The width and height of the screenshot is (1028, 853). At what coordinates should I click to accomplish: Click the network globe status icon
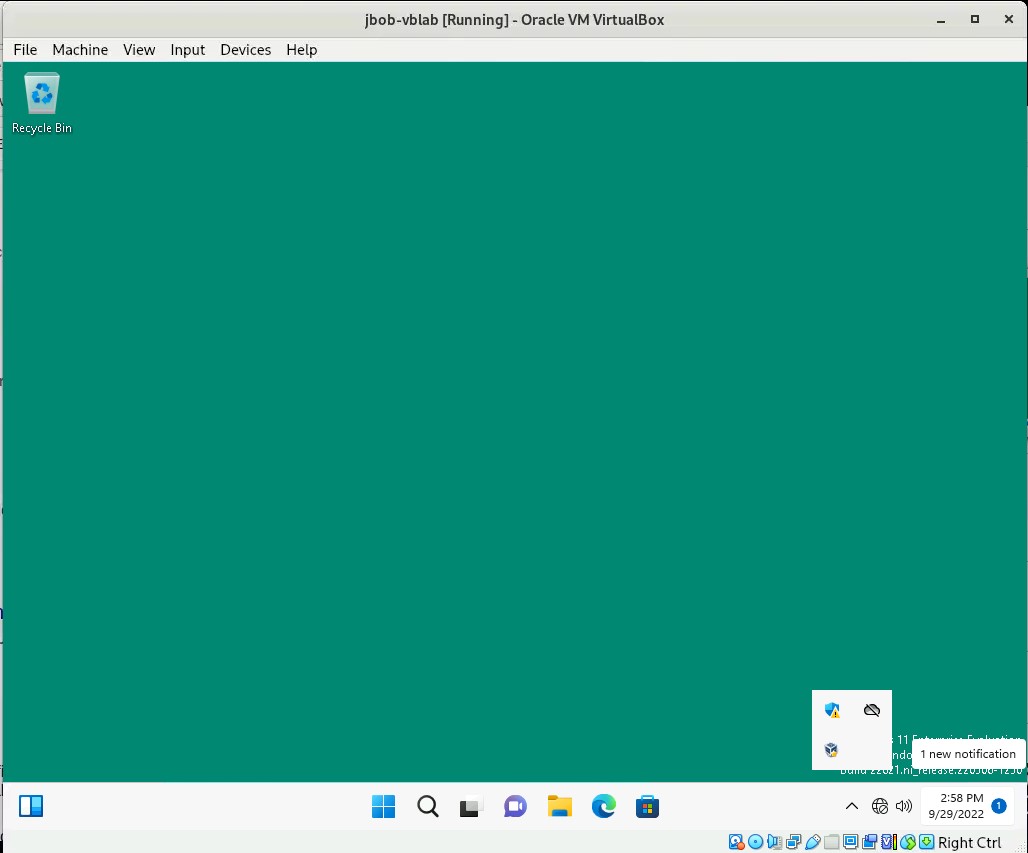click(880, 806)
